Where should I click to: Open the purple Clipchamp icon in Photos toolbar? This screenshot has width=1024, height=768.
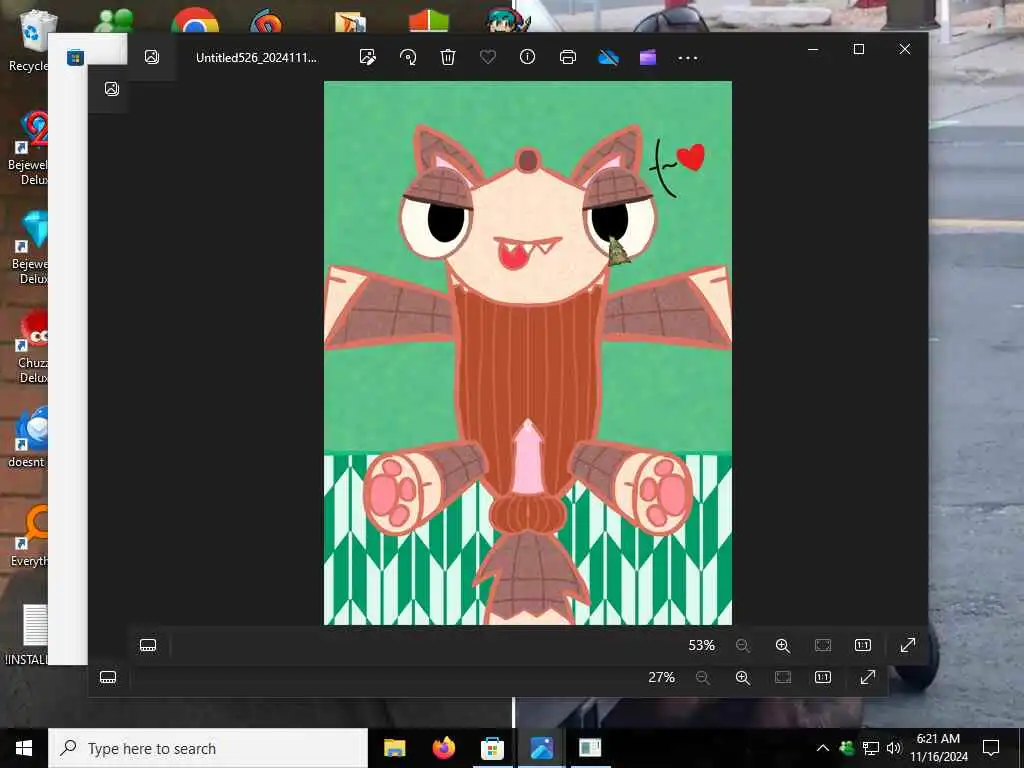[648, 57]
